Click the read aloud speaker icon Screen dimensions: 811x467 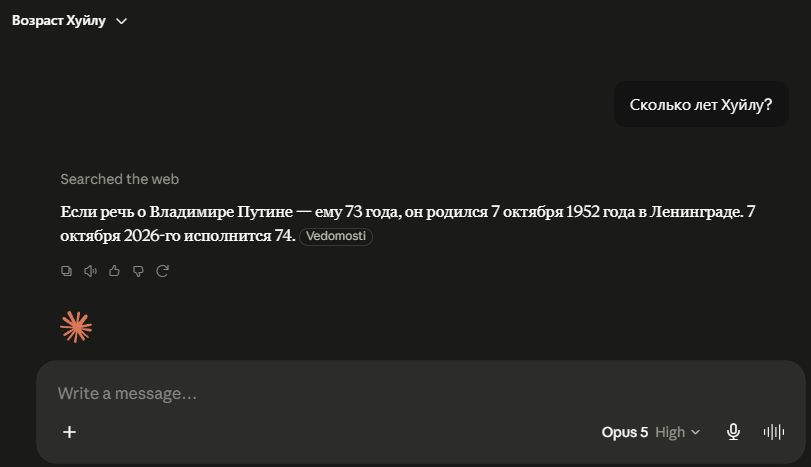90,271
